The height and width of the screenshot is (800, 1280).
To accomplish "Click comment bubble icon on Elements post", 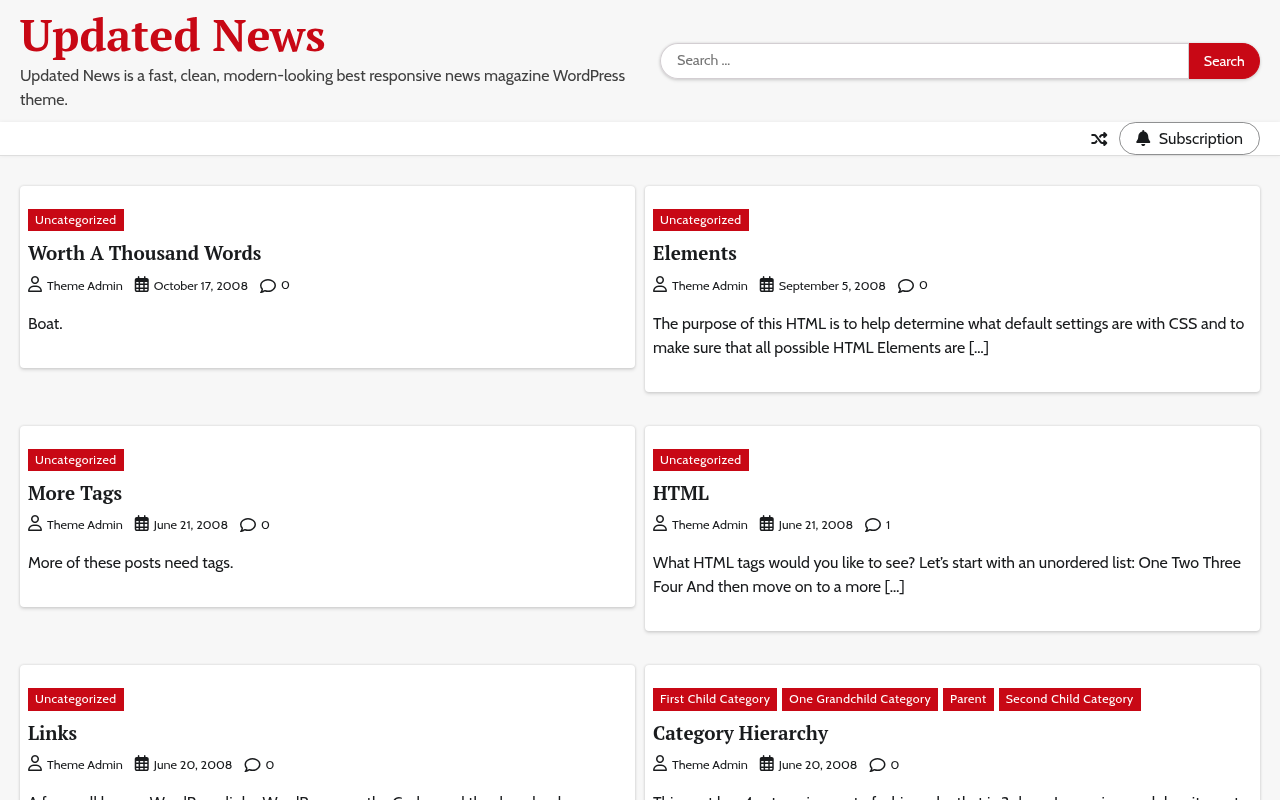I will [906, 285].
